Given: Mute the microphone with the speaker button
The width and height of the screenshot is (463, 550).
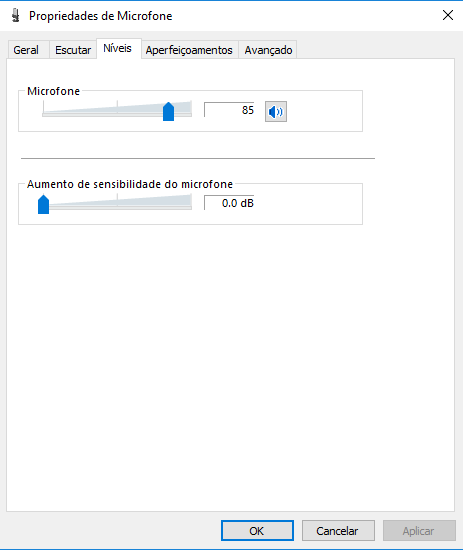Looking at the screenshot, I should click(x=276, y=112).
